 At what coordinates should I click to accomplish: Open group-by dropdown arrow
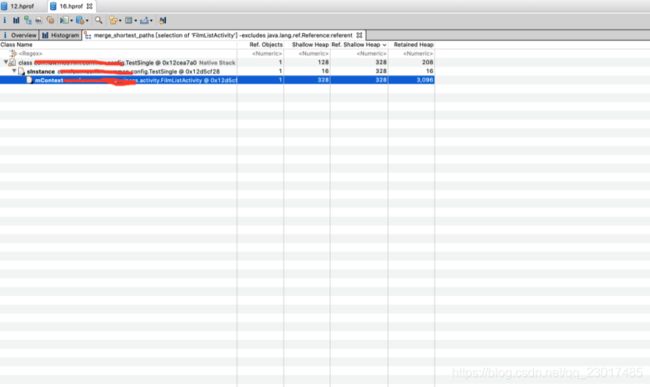[x=120, y=20]
